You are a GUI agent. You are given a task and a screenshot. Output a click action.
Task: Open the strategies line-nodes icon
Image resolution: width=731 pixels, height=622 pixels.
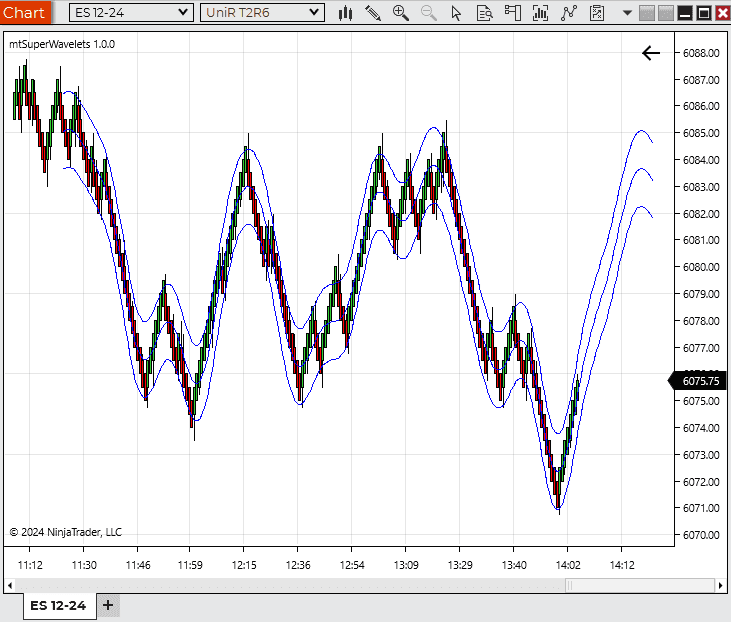(x=569, y=13)
